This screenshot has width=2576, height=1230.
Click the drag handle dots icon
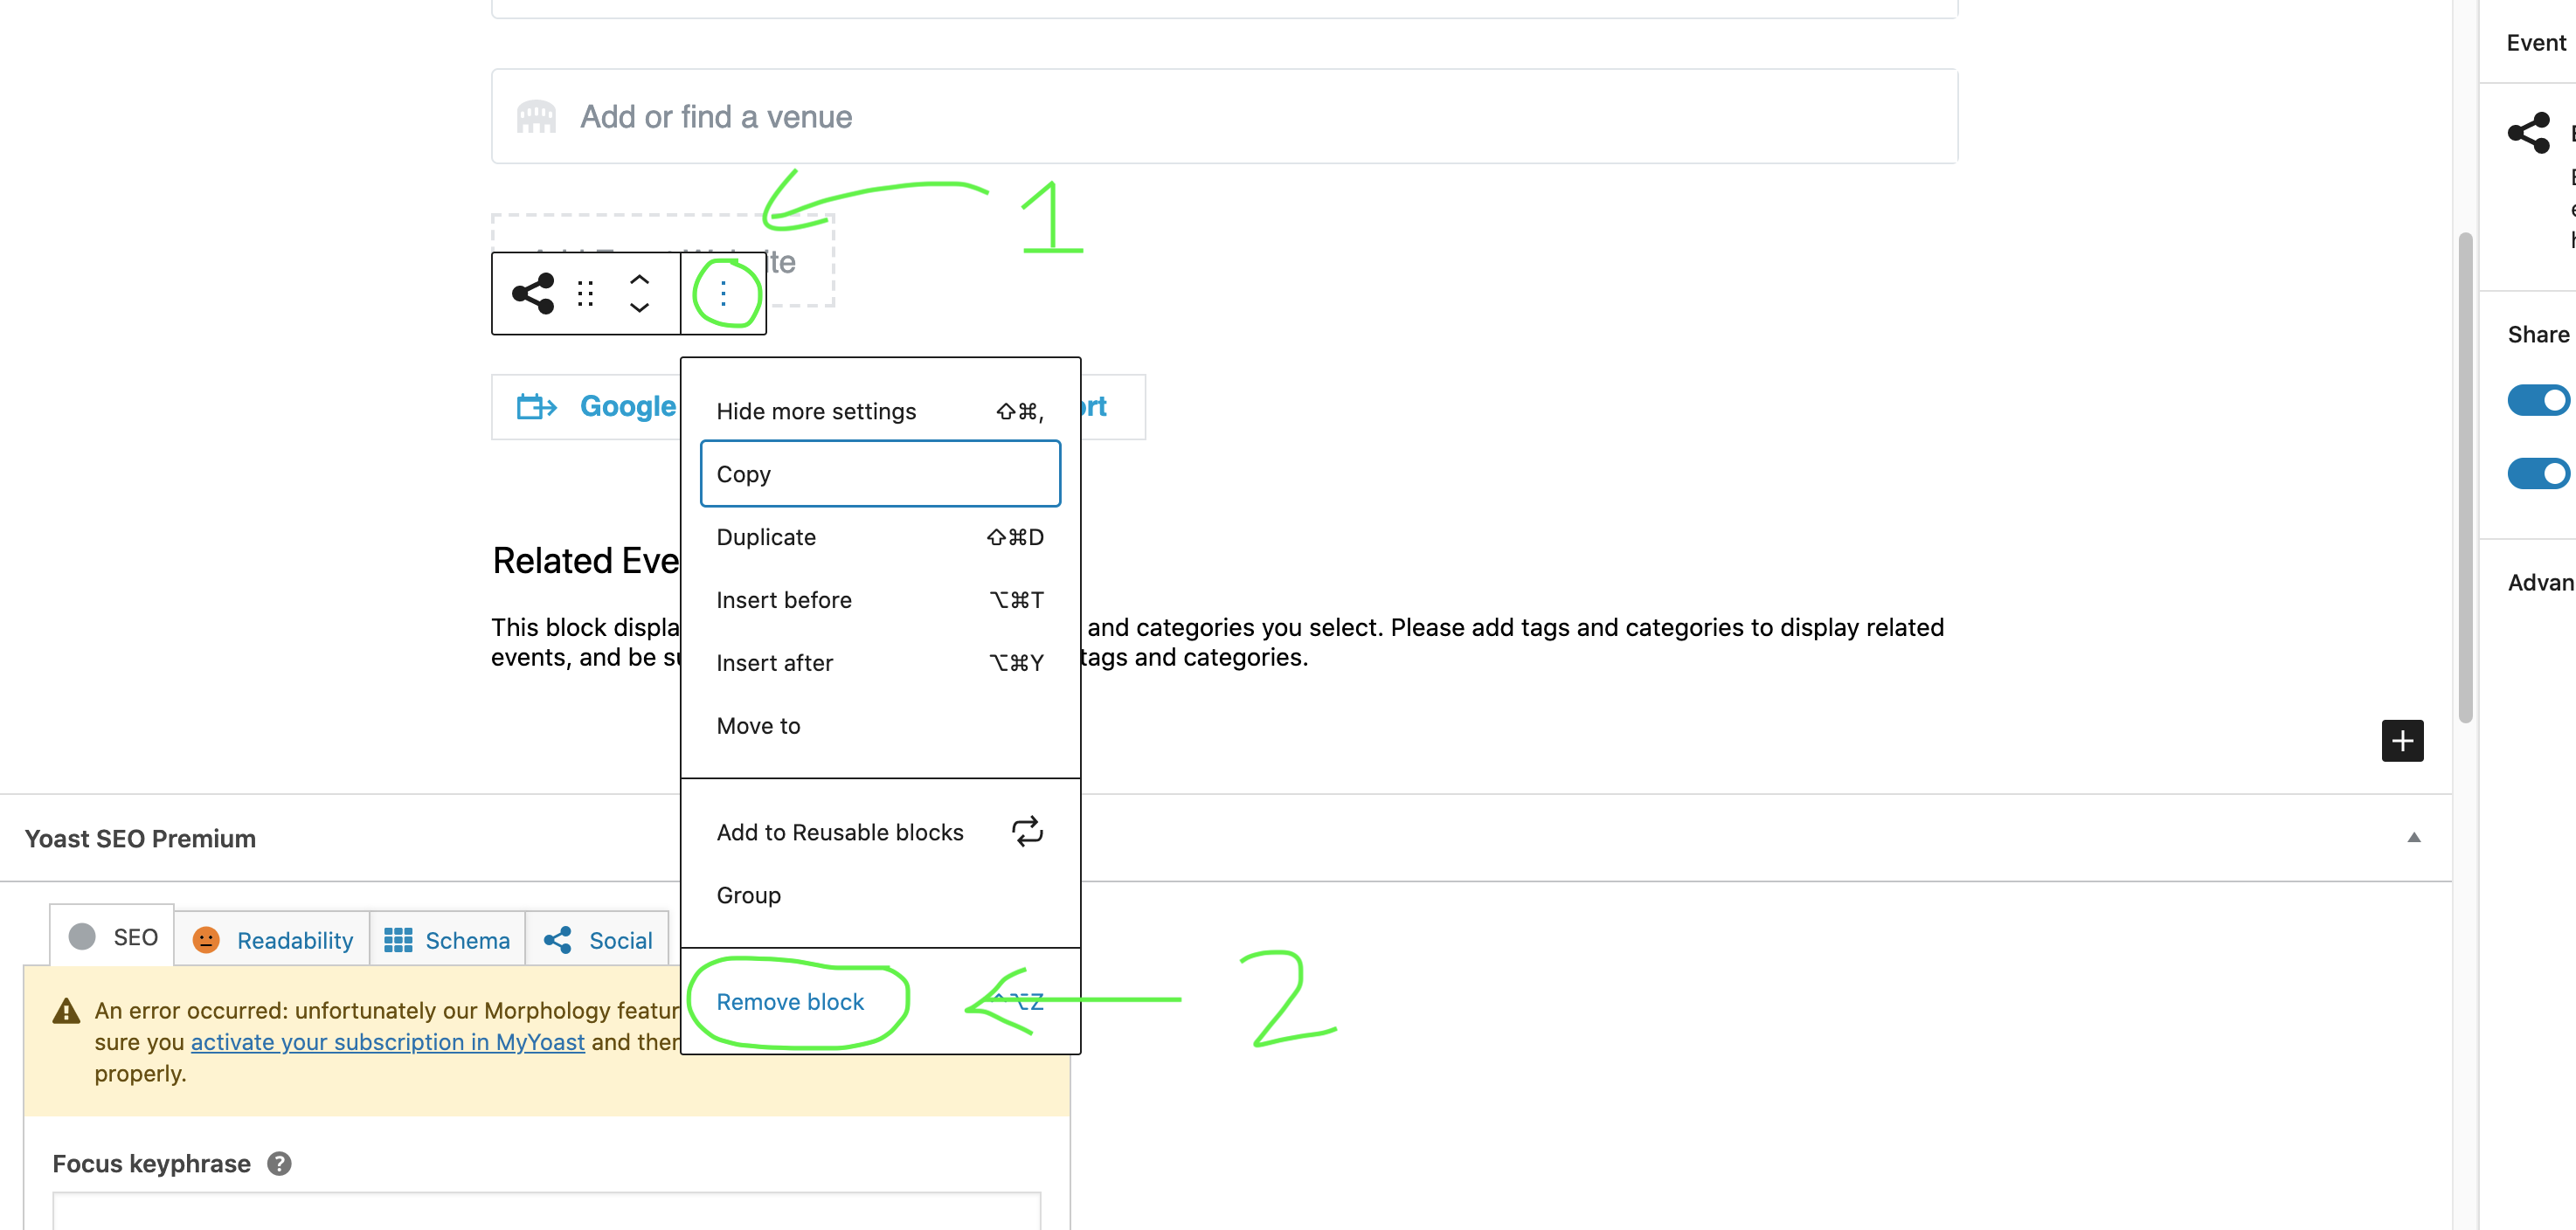(586, 293)
